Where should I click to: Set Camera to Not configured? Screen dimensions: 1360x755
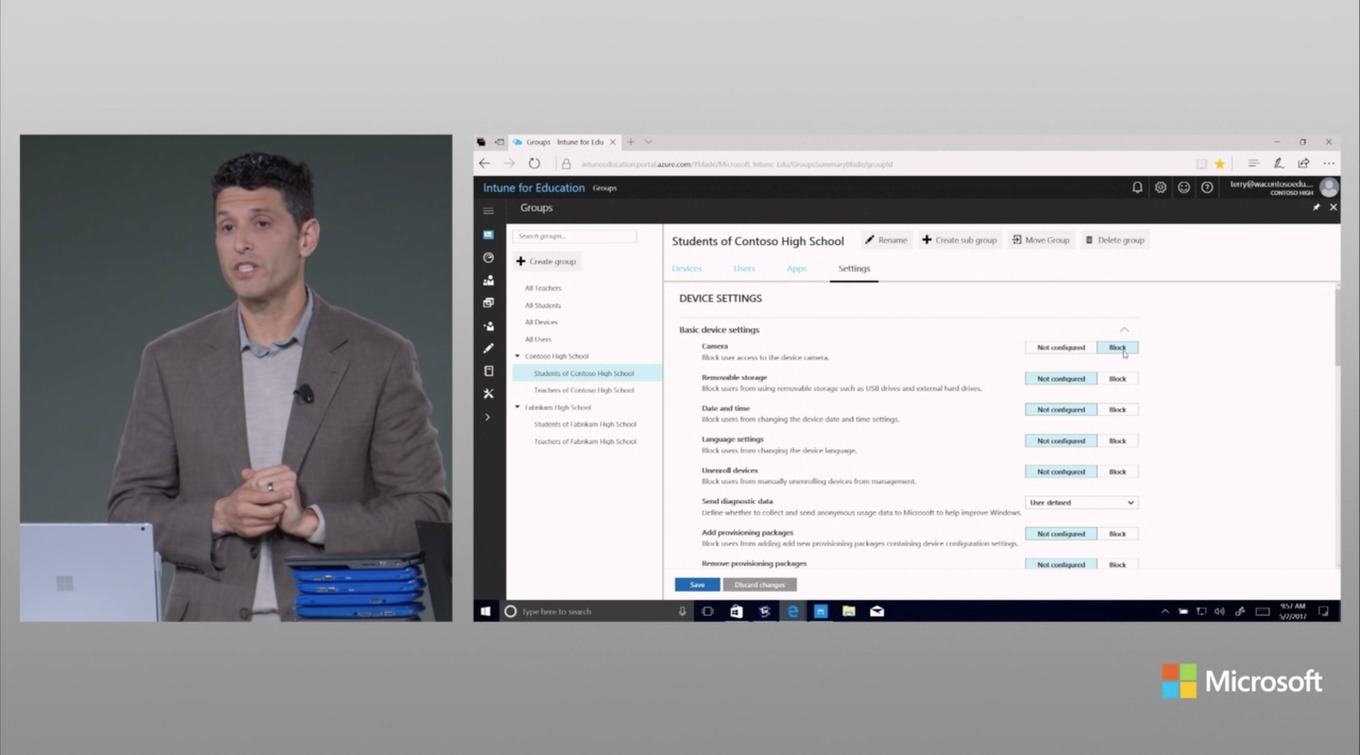point(1061,348)
